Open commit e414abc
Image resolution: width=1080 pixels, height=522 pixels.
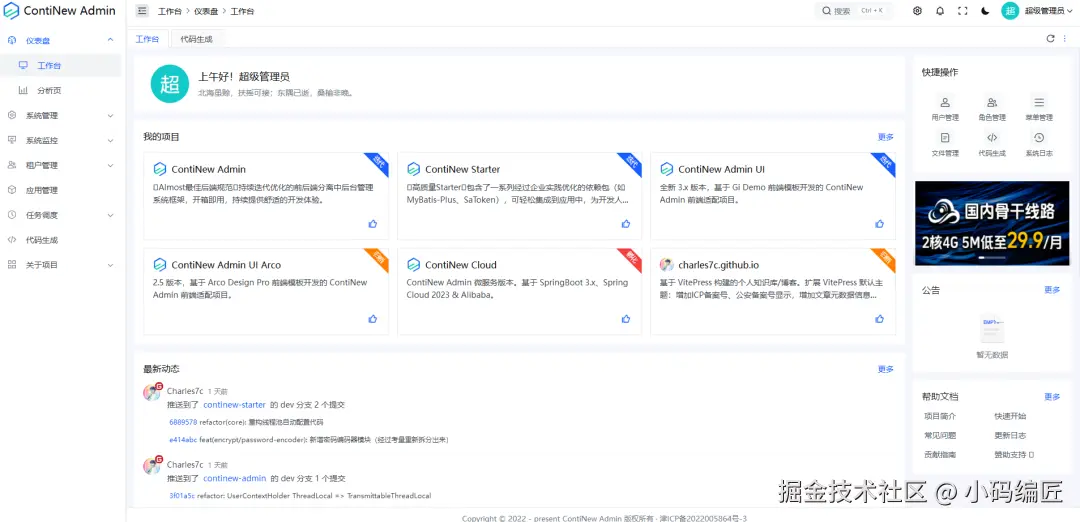(183, 439)
